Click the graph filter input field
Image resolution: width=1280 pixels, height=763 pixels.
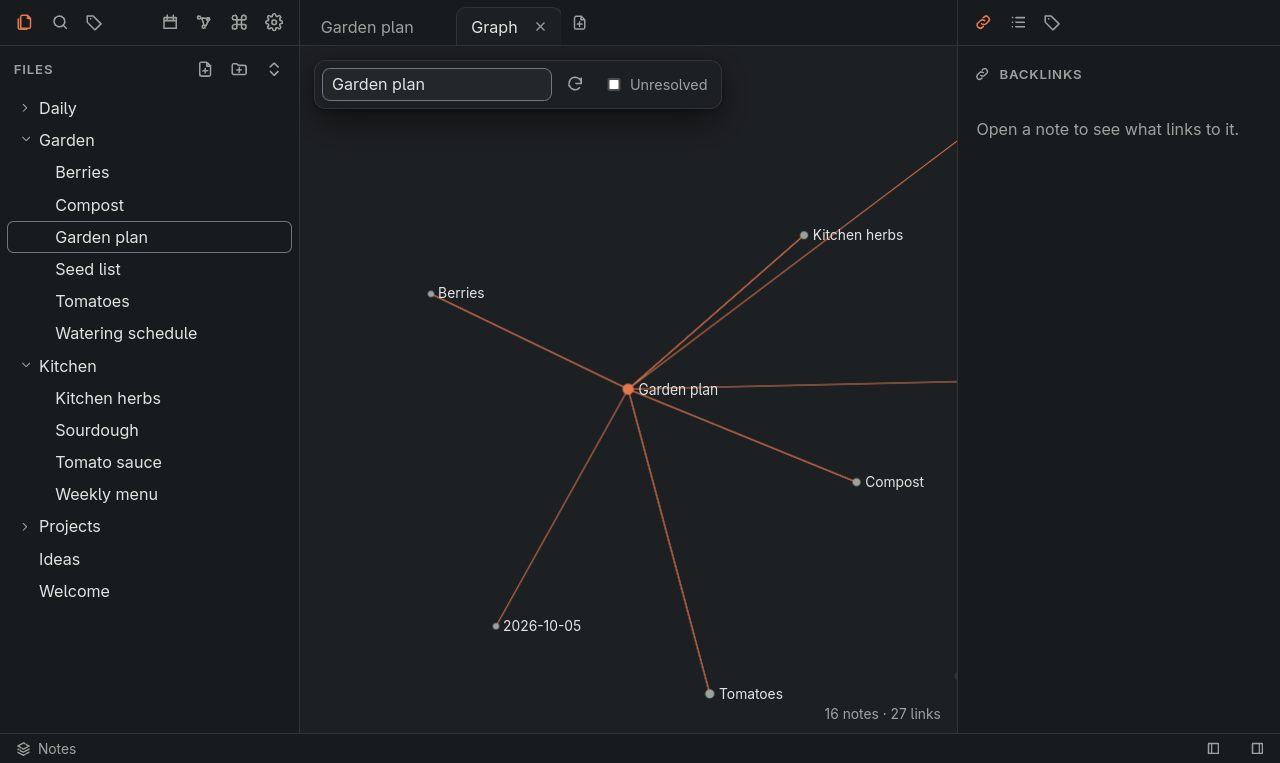[437, 84]
